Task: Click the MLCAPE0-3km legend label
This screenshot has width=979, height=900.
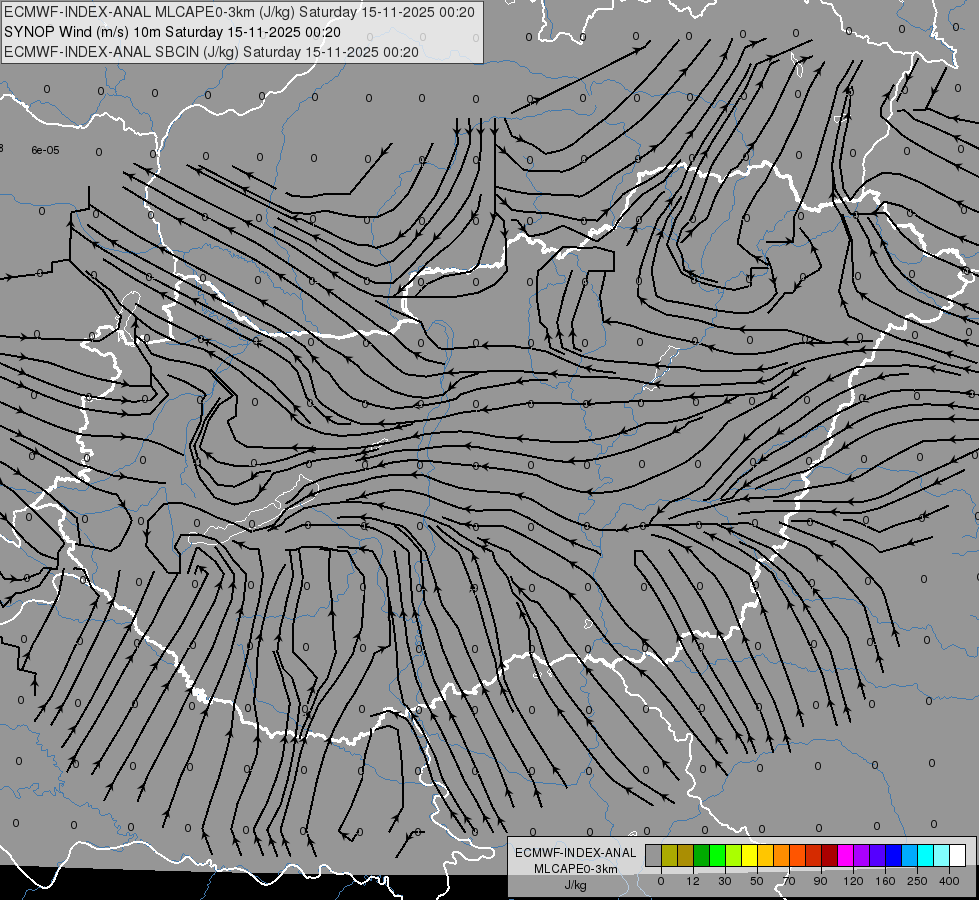Action: click(x=576, y=869)
